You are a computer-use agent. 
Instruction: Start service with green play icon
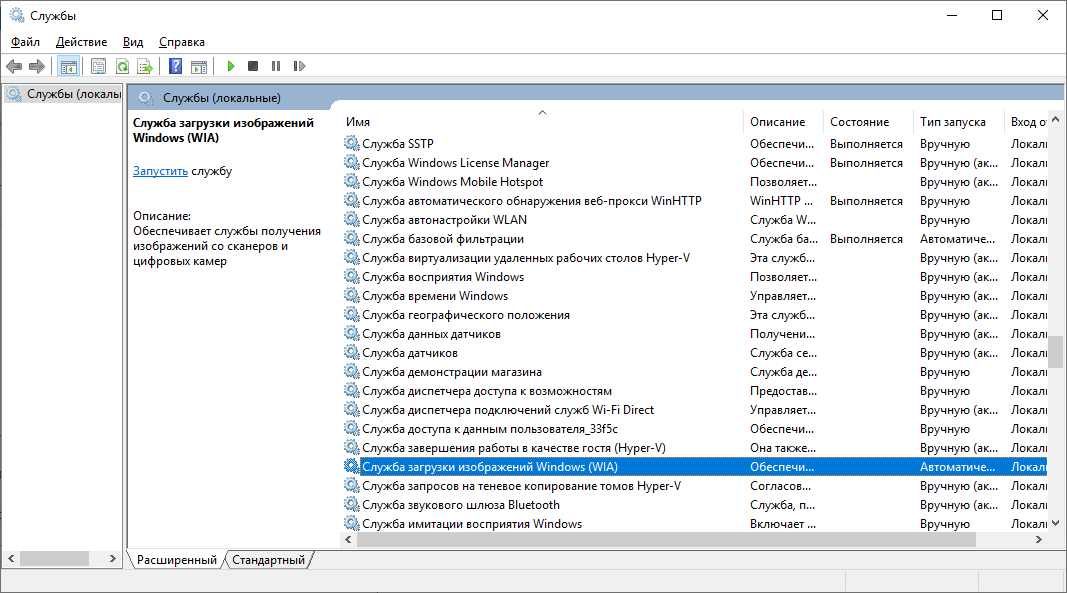[x=231, y=66]
